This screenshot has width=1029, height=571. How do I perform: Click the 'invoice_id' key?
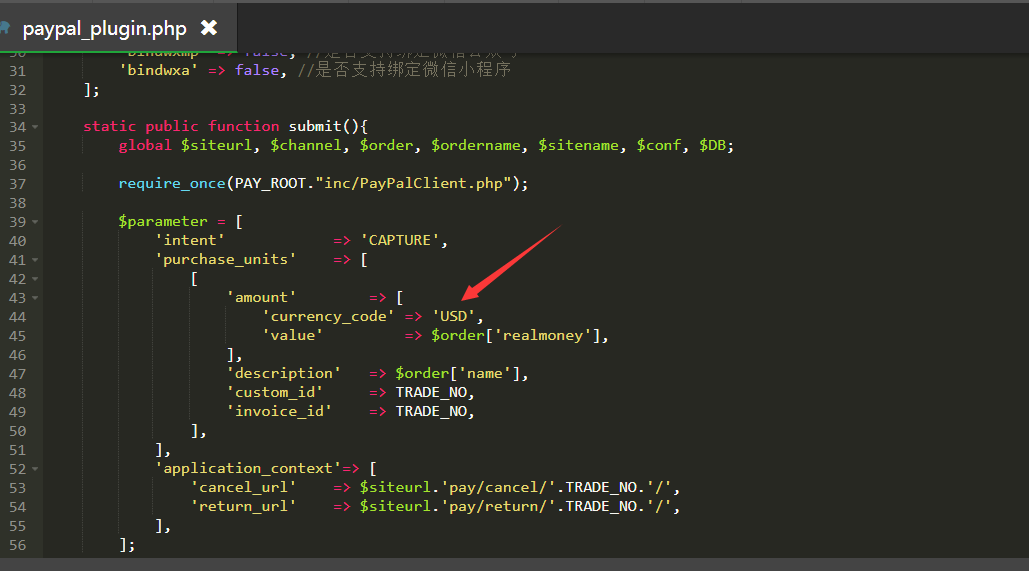pyautogui.click(x=279, y=412)
